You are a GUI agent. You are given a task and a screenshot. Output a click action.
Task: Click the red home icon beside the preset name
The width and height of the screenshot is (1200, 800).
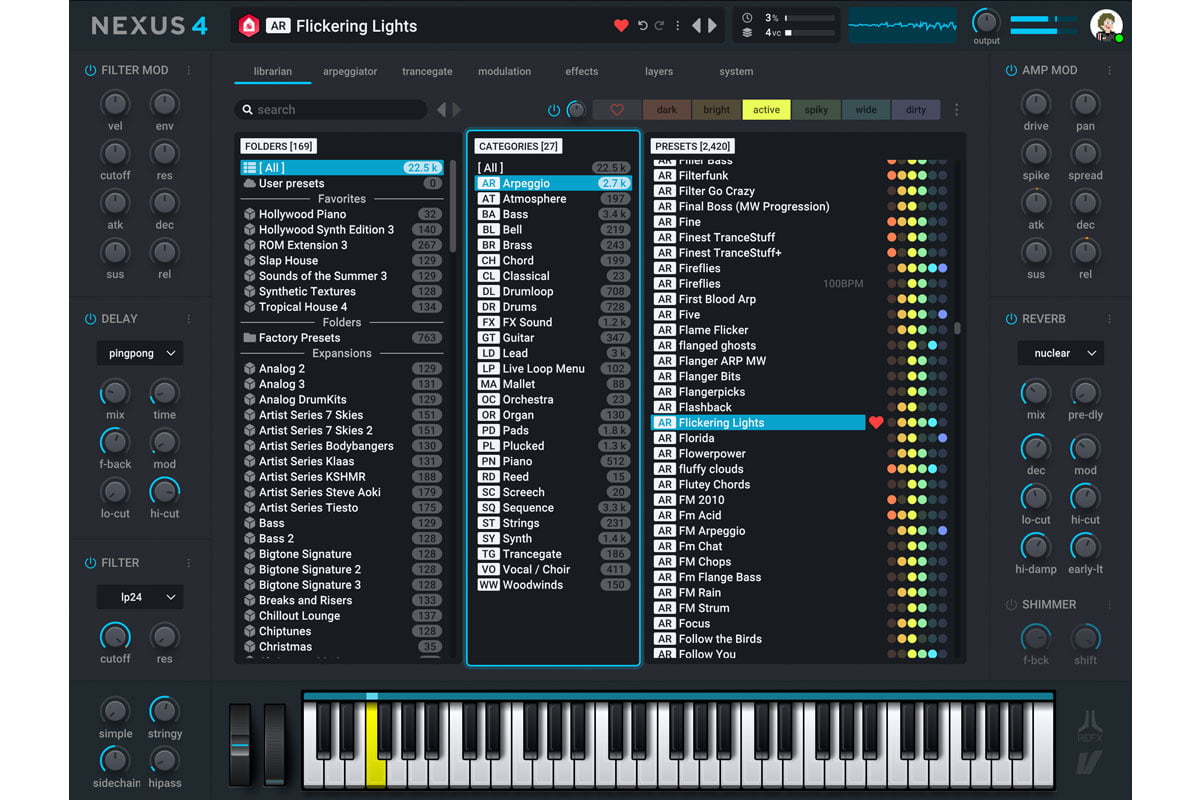249,26
